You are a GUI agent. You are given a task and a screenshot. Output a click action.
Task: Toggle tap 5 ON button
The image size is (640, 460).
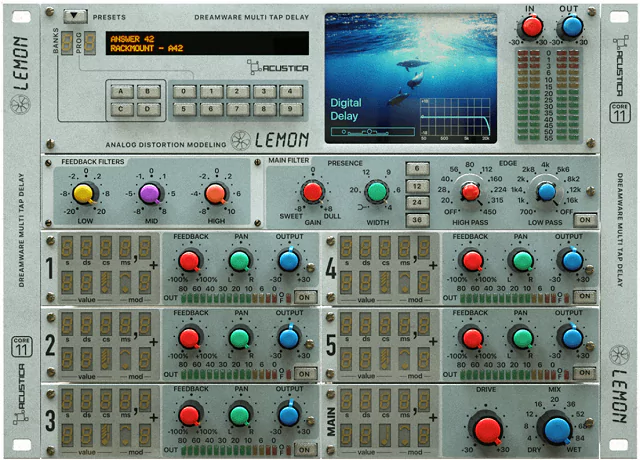[584, 372]
